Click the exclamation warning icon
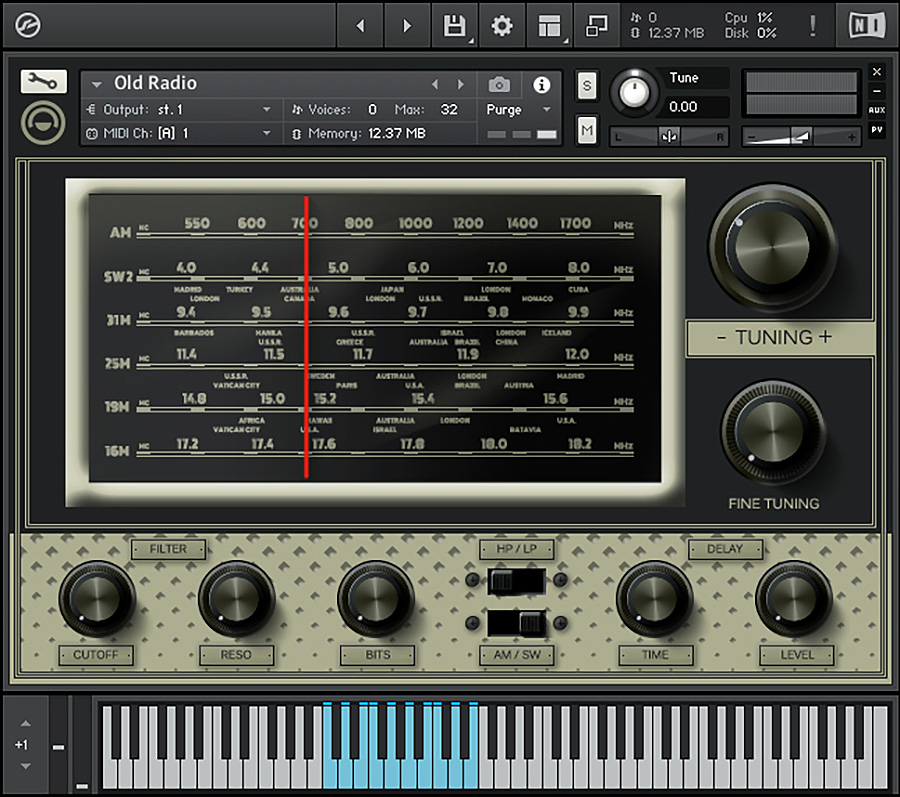This screenshot has height=797, width=900. click(812, 25)
